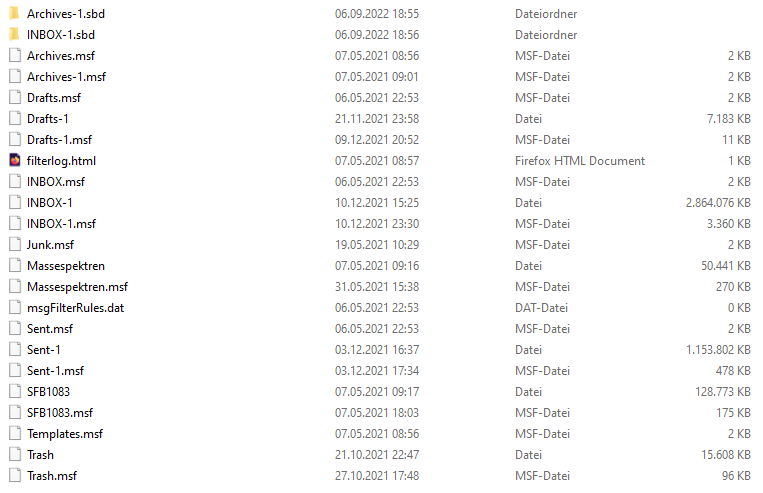Select the Archives.msf file name
The width and height of the screenshot is (763, 493).
point(61,56)
